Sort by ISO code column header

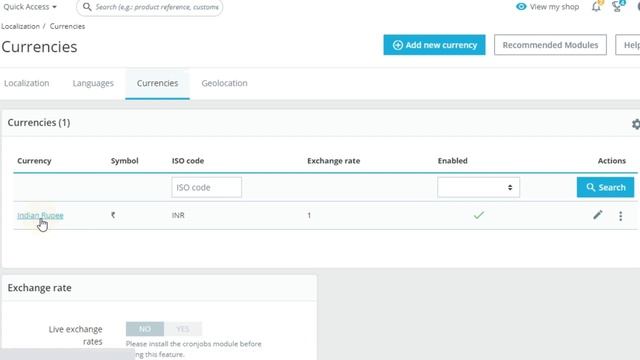188,161
